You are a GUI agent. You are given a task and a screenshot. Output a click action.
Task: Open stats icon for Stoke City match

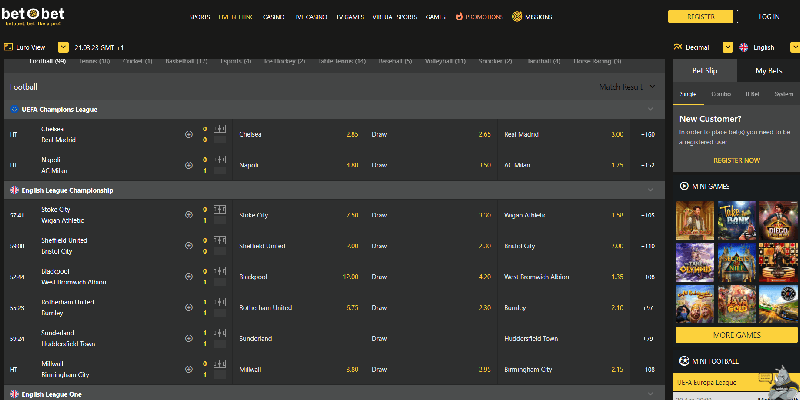[189, 215]
